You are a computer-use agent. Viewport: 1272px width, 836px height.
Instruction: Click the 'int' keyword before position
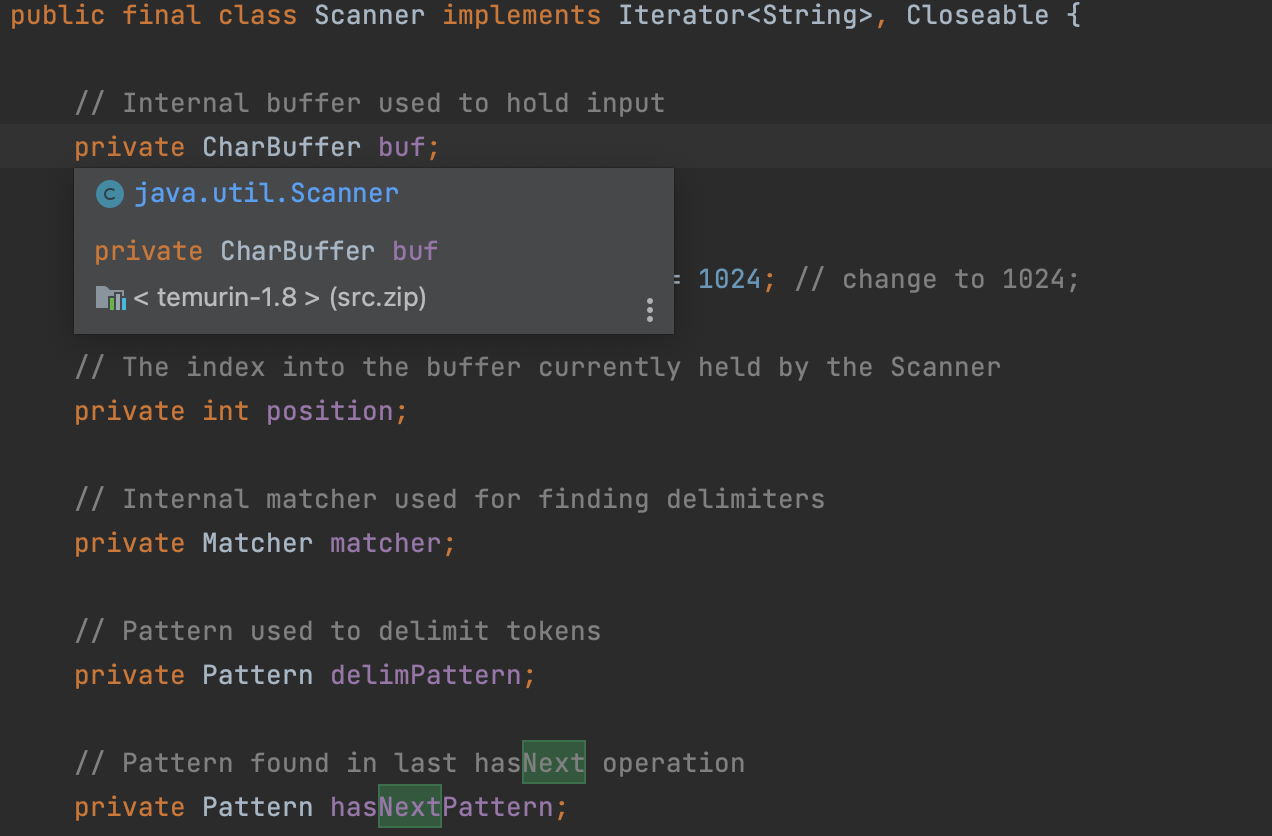[226, 411]
